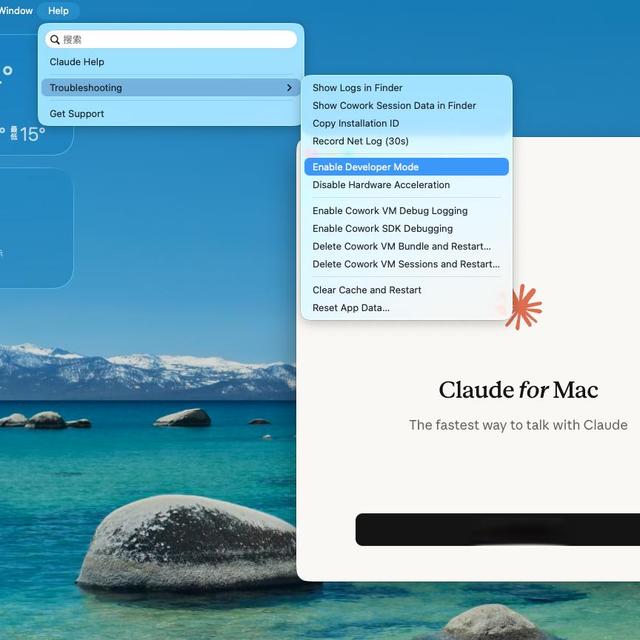Click the magnifier icon in search field
Image resolution: width=640 pixels, height=640 pixels.
(55, 40)
